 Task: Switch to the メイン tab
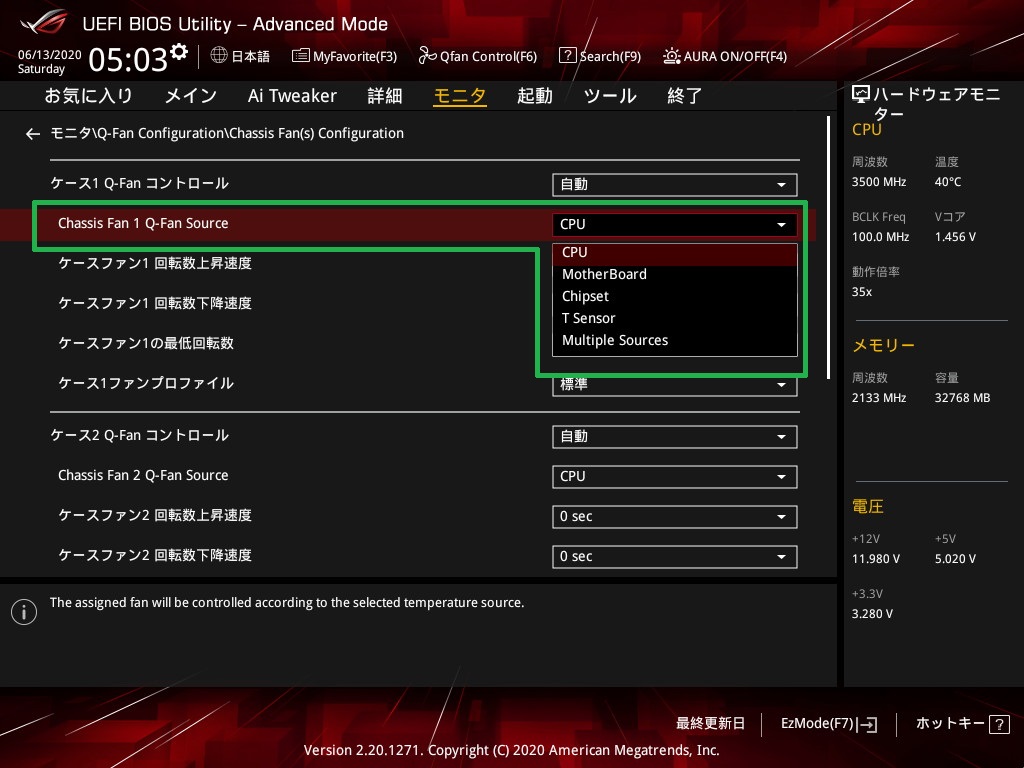point(191,96)
